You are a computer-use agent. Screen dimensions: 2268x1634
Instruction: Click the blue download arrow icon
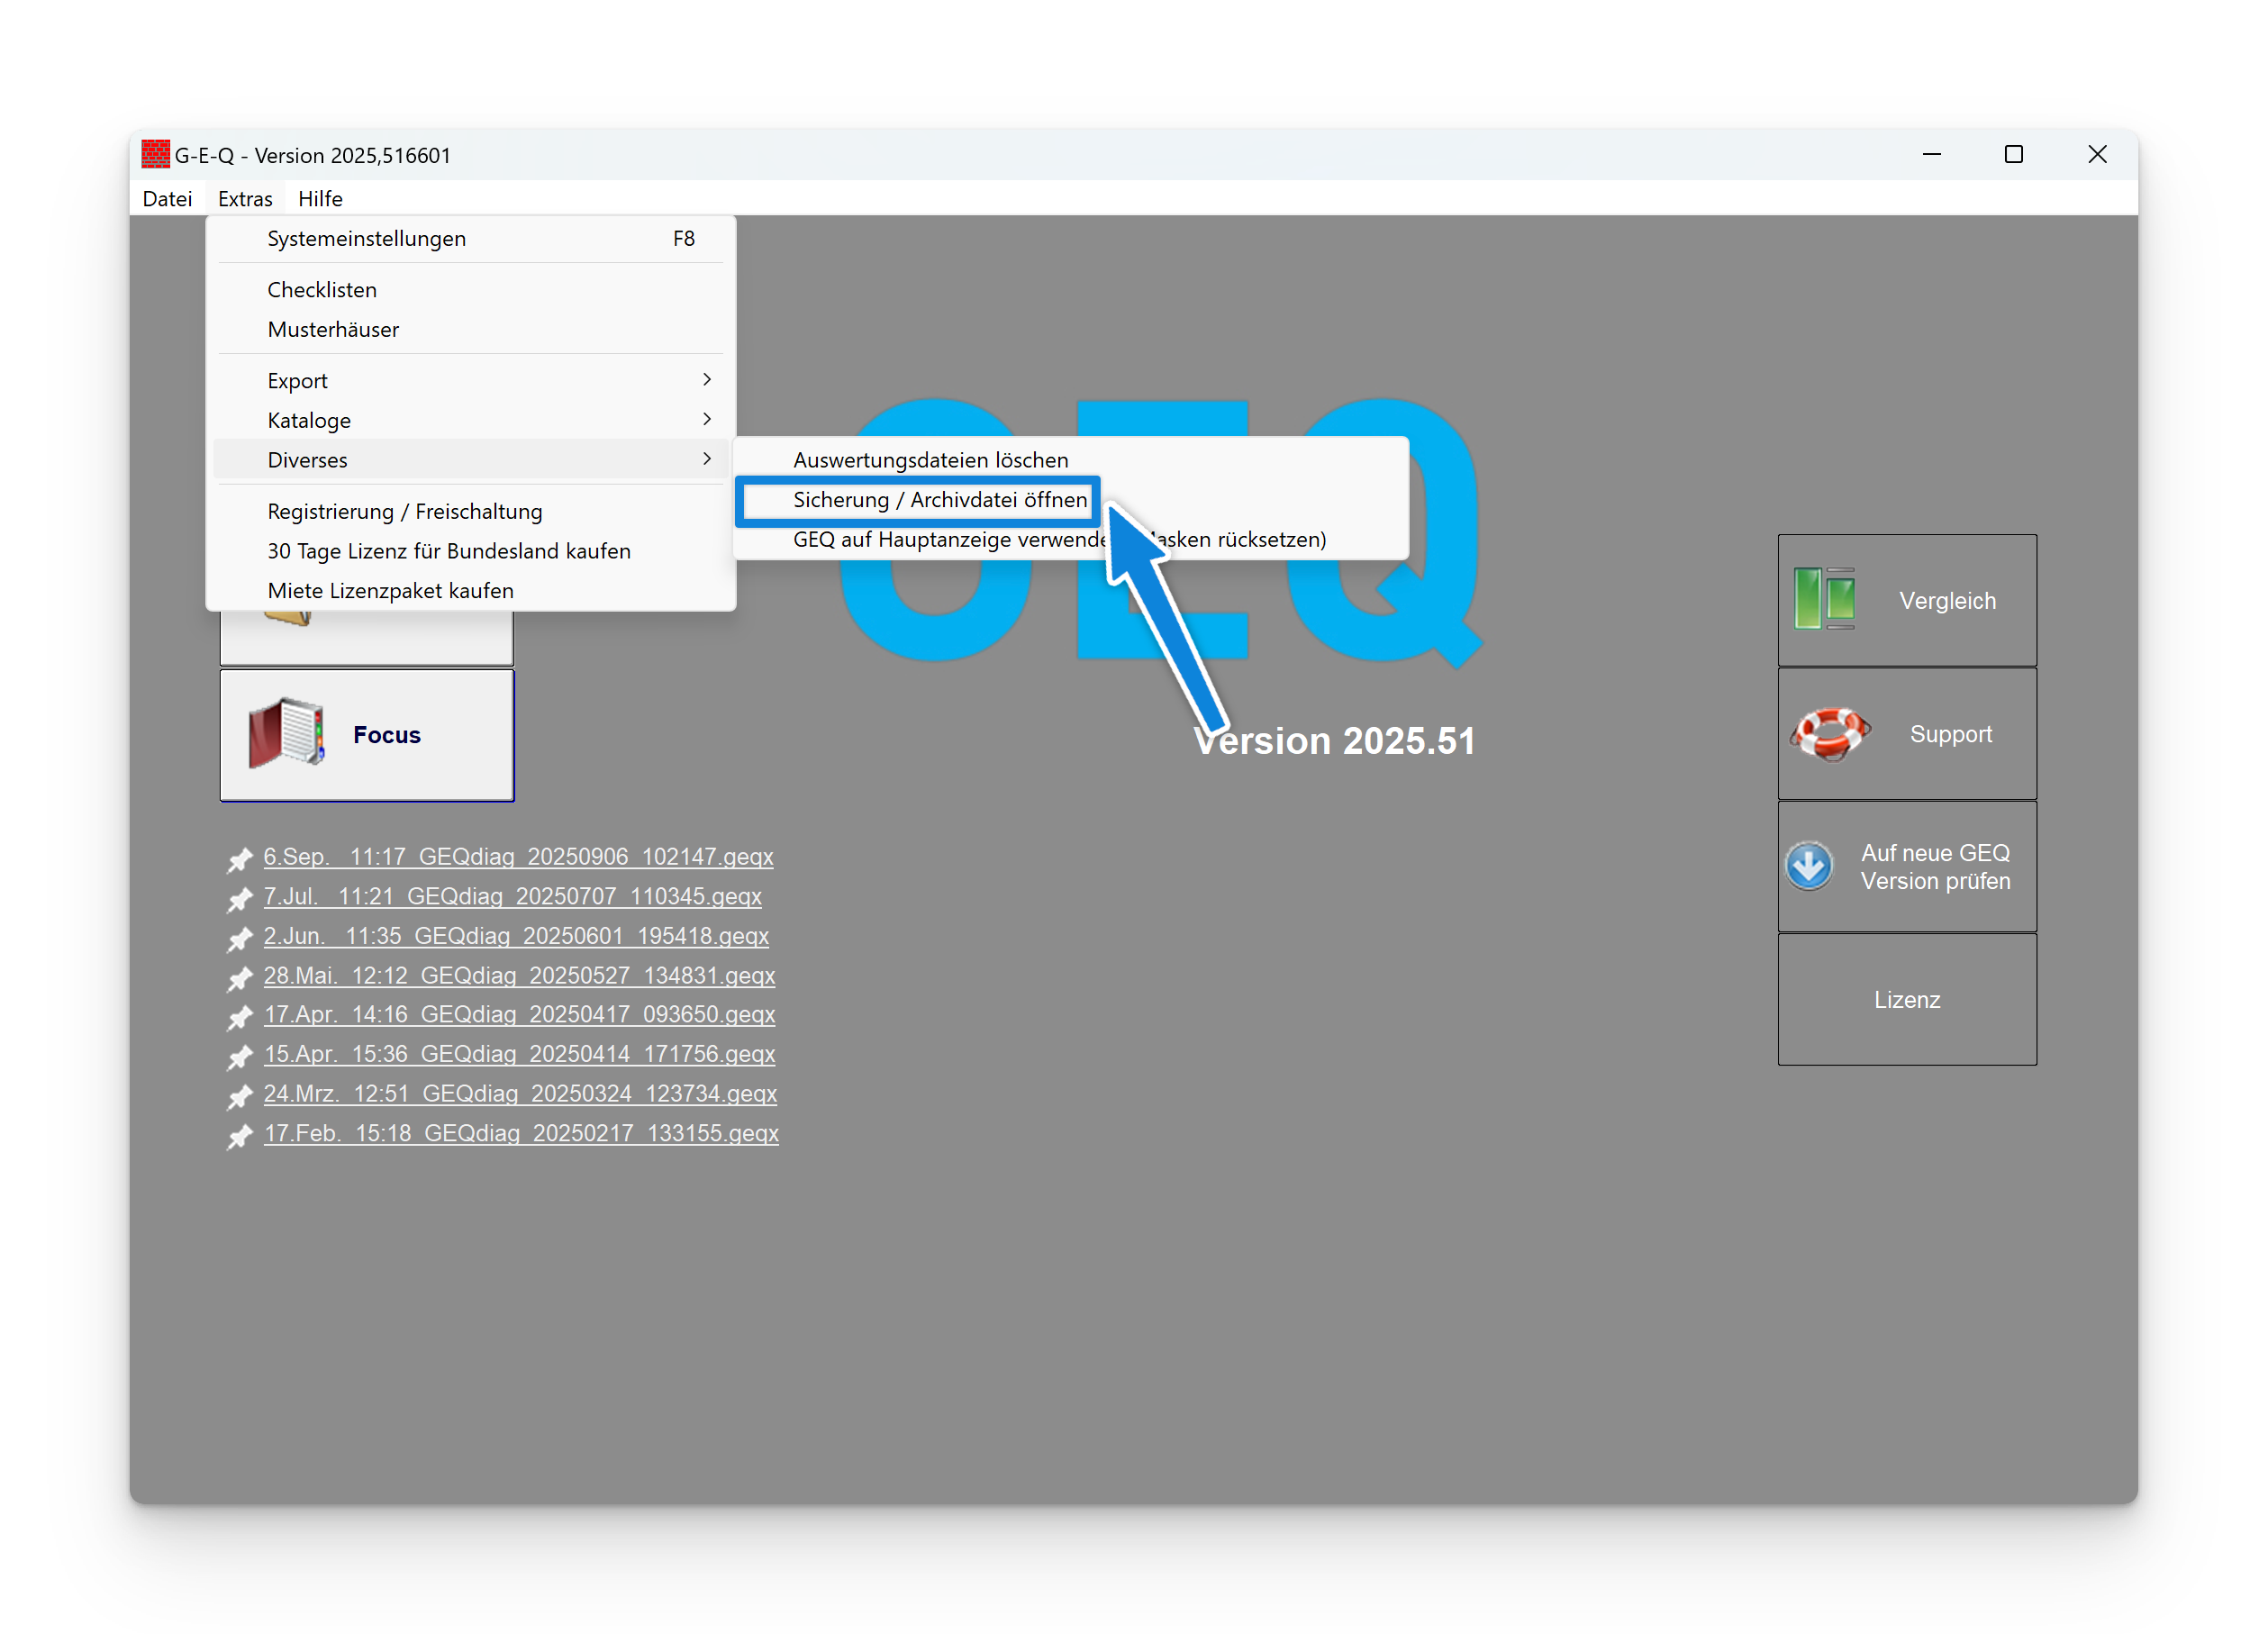click(1809, 866)
